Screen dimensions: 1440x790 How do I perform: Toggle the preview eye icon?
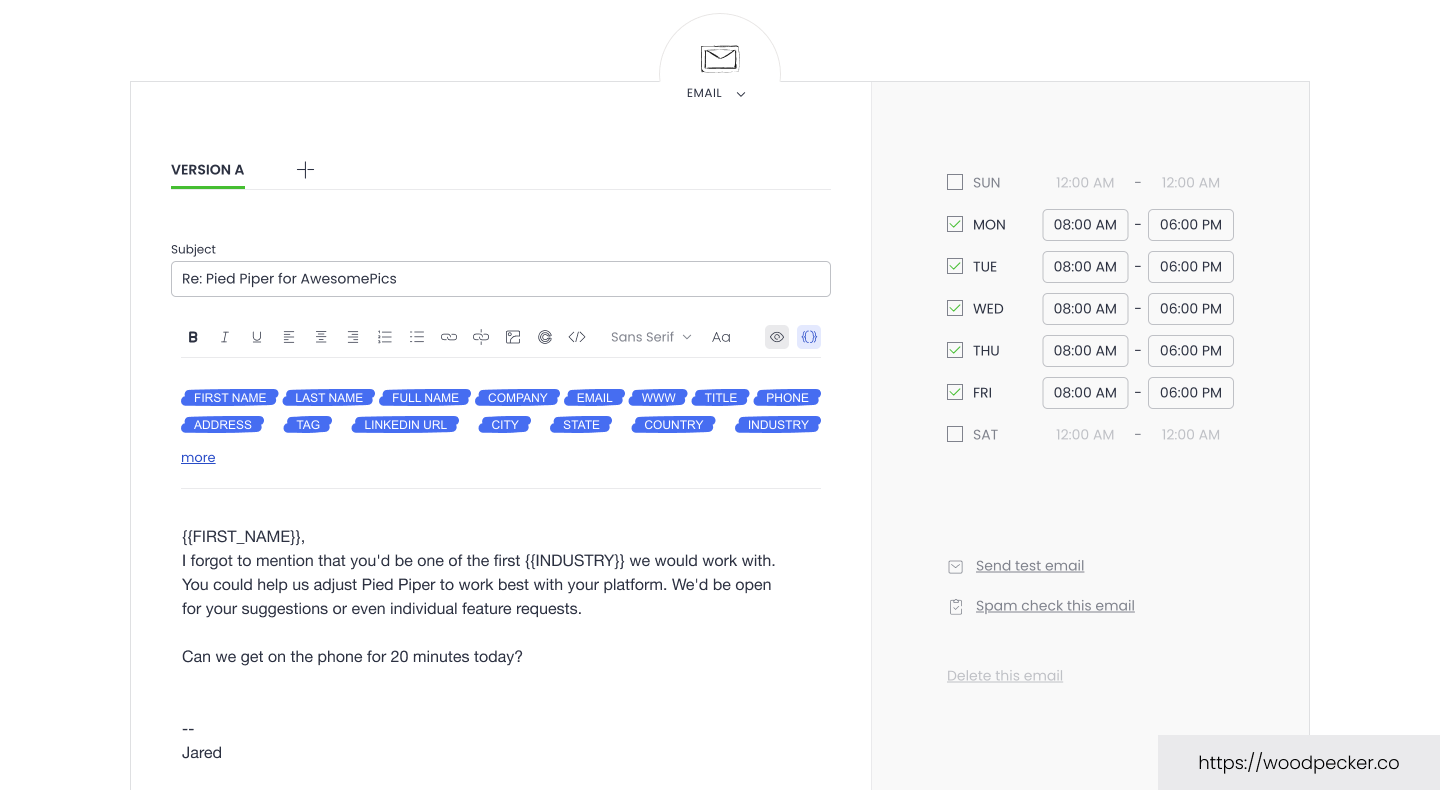click(x=777, y=337)
